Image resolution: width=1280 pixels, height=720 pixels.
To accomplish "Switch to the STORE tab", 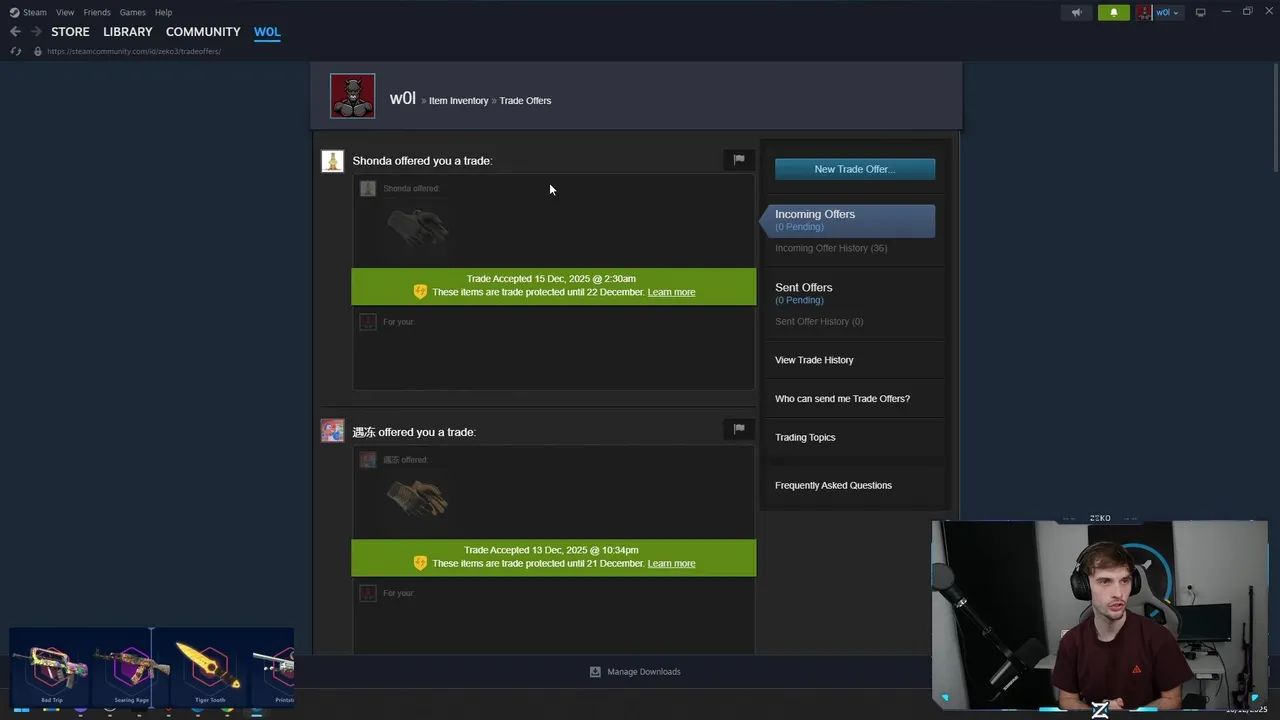I will click(70, 32).
